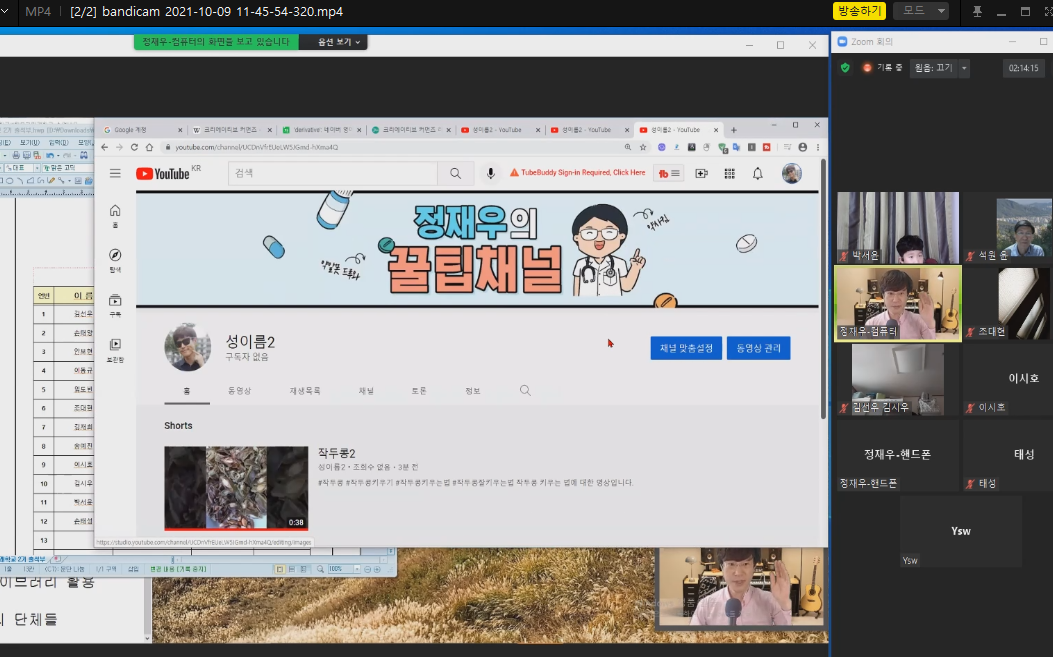Open the 작두콩2 Shorts thumbnail

236,488
